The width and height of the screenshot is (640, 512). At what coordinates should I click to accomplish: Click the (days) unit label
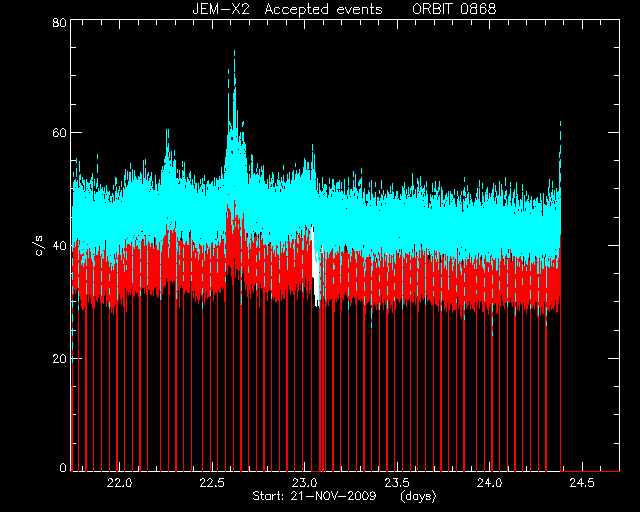point(418,497)
